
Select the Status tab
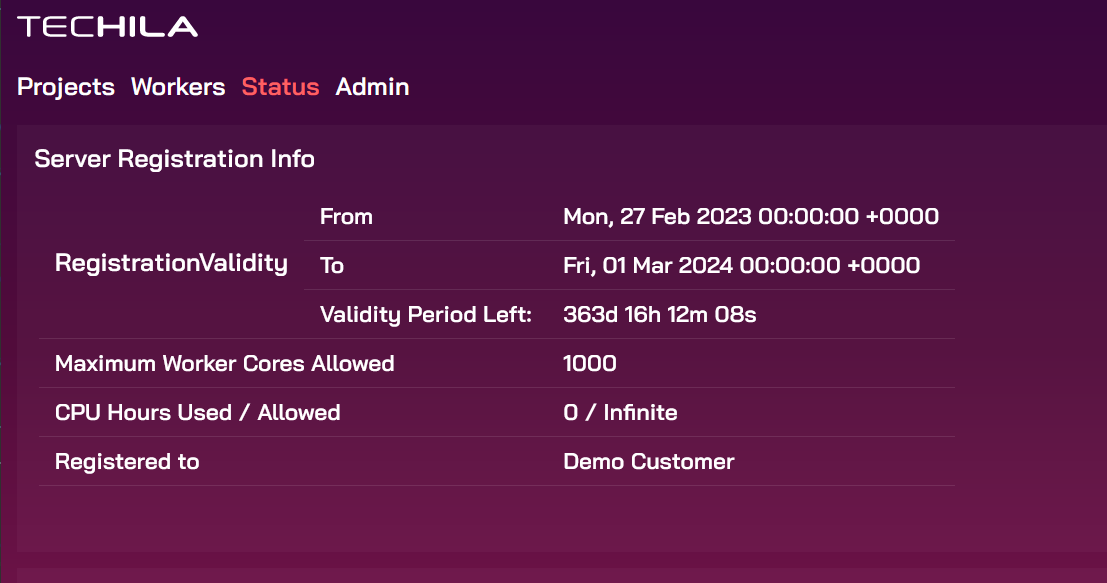(x=280, y=87)
